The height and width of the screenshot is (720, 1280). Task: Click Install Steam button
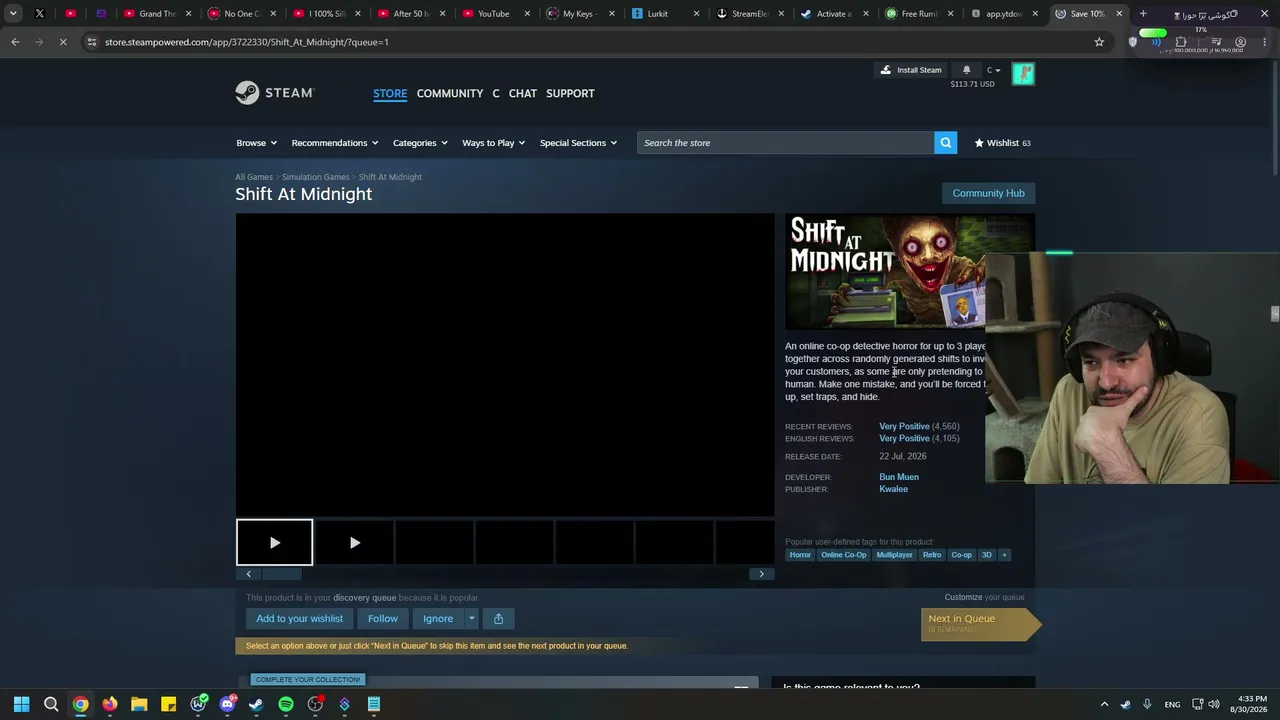pyautogui.click(x=911, y=70)
